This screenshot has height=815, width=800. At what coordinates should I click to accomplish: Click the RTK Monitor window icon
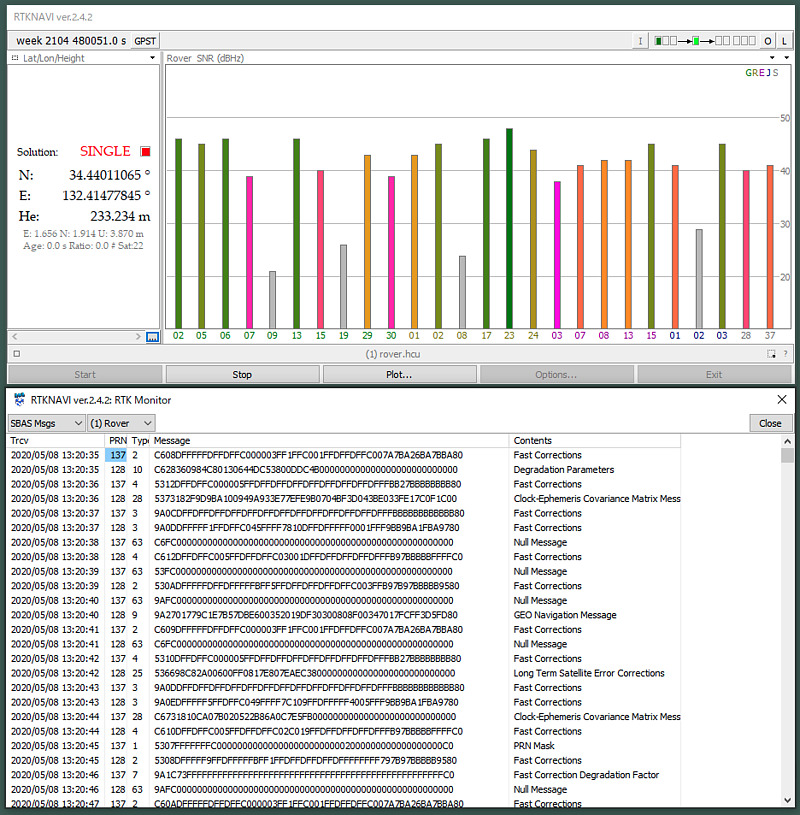(x=20, y=400)
